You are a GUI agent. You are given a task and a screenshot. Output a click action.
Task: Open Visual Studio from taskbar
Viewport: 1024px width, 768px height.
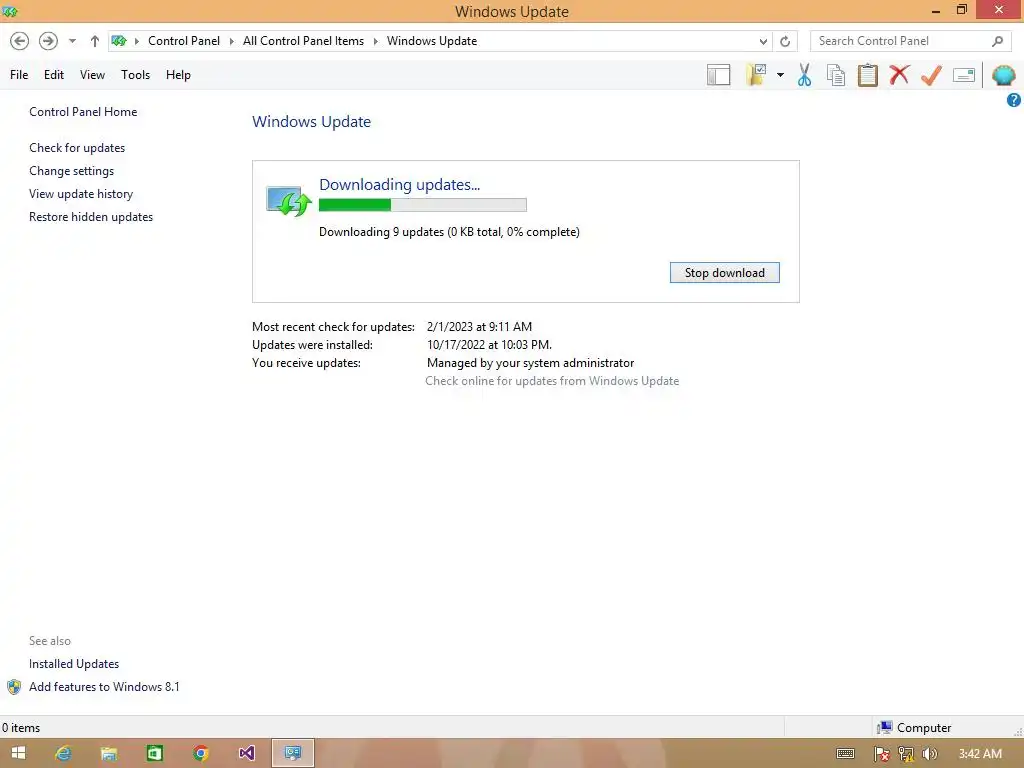246,753
